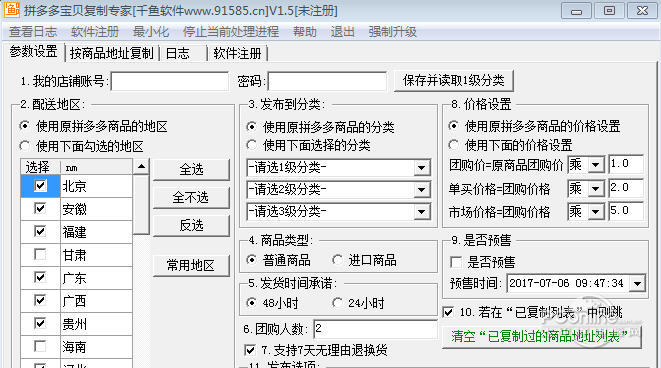Viewport: 661px width, 368px height.
Task: Select 使用原拼多多商品的价格设置 radio option
Action: pyautogui.click(x=453, y=126)
